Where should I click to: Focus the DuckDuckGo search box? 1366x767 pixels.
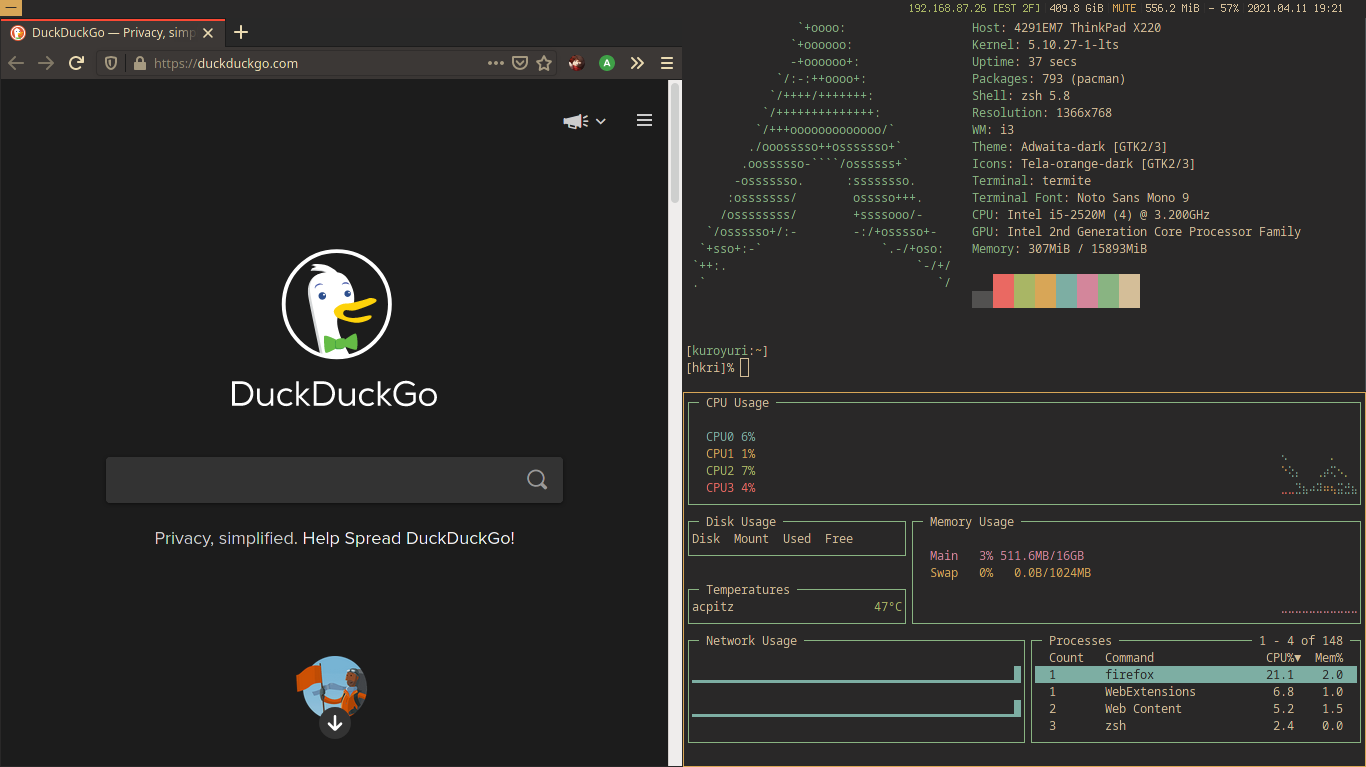click(x=334, y=480)
